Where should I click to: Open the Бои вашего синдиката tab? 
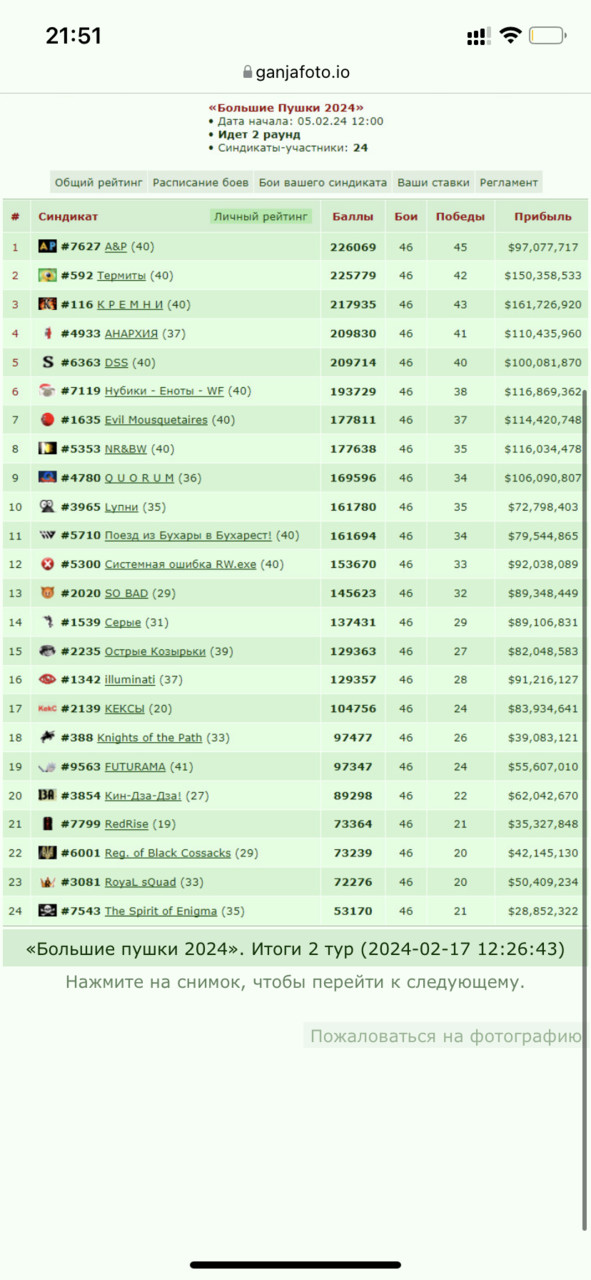tap(323, 183)
